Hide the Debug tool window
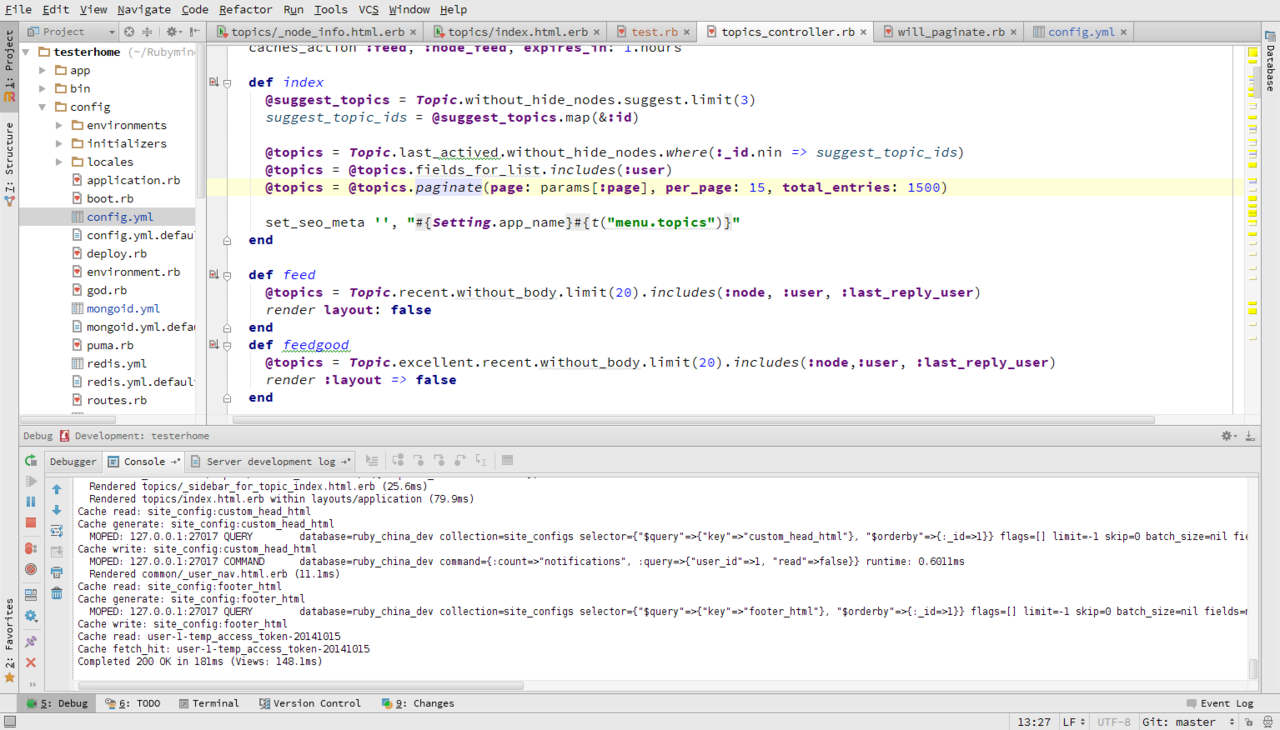 pyautogui.click(x=1250, y=436)
